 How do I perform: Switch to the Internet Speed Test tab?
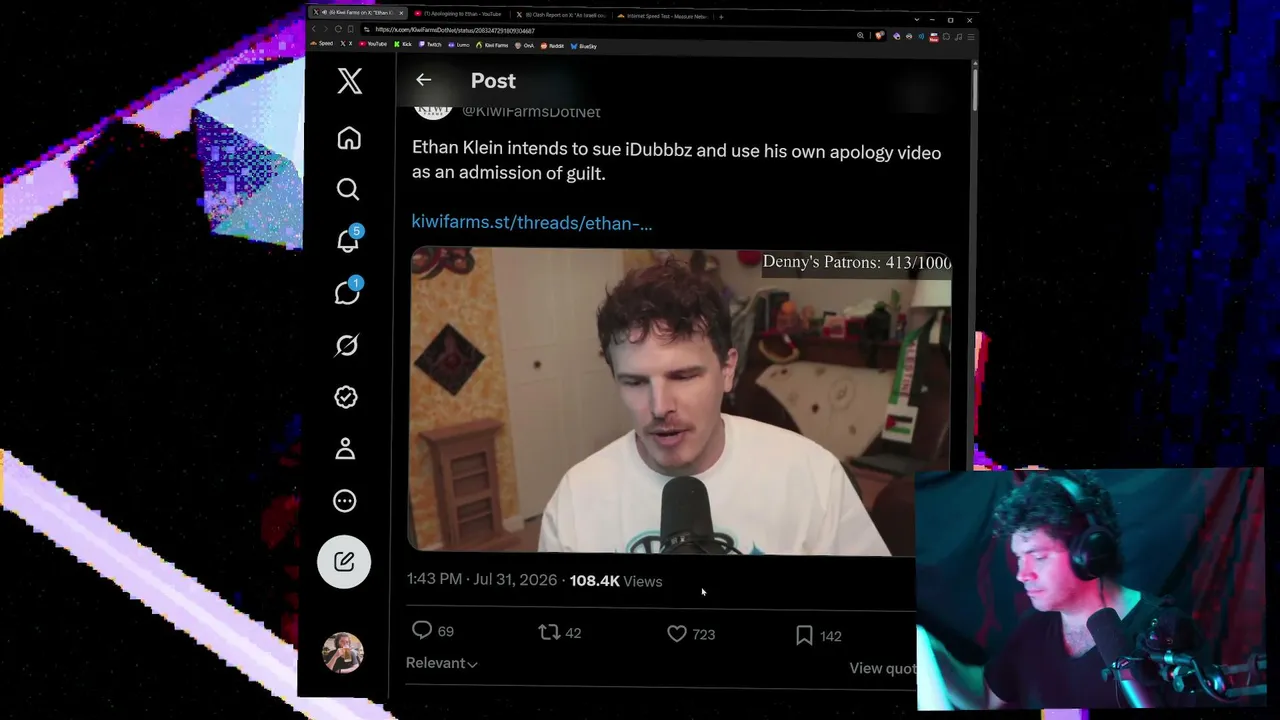(661, 16)
